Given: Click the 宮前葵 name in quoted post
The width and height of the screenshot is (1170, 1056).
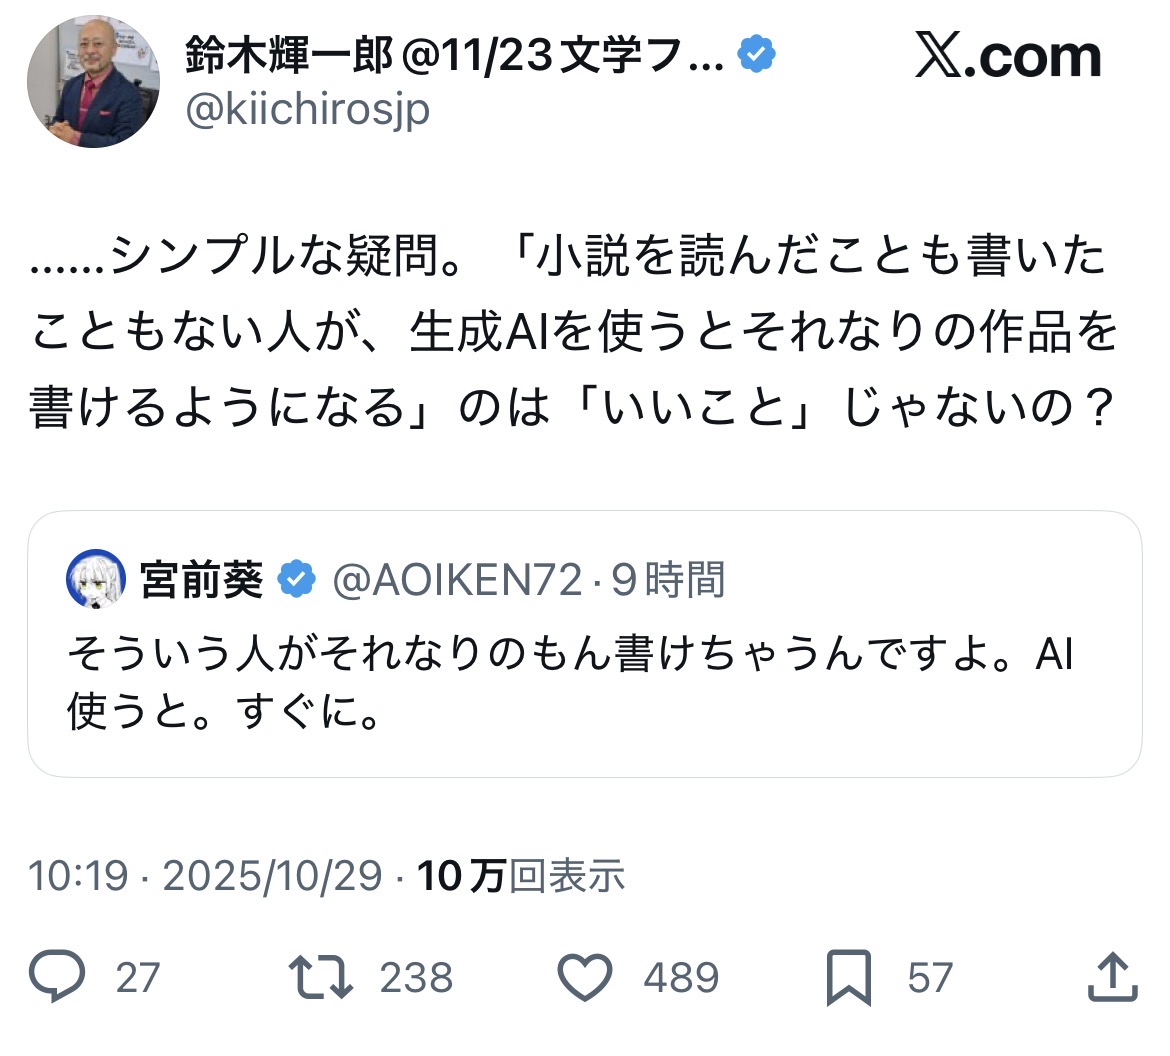Looking at the screenshot, I should pos(201,579).
